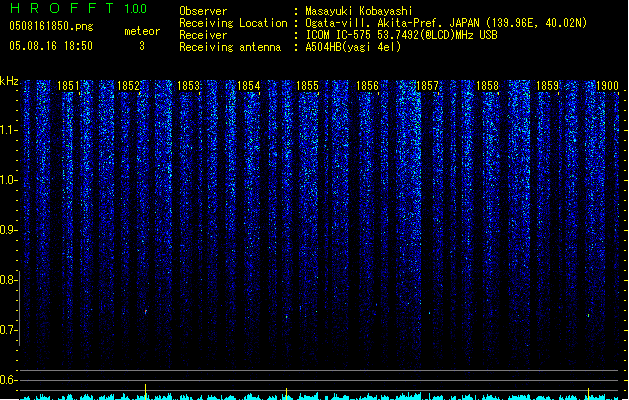Viewport: 629px width, 400px height.
Task: Click the ICOM IC-575 receiver line
Action: pyautogui.click(x=402, y=35)
